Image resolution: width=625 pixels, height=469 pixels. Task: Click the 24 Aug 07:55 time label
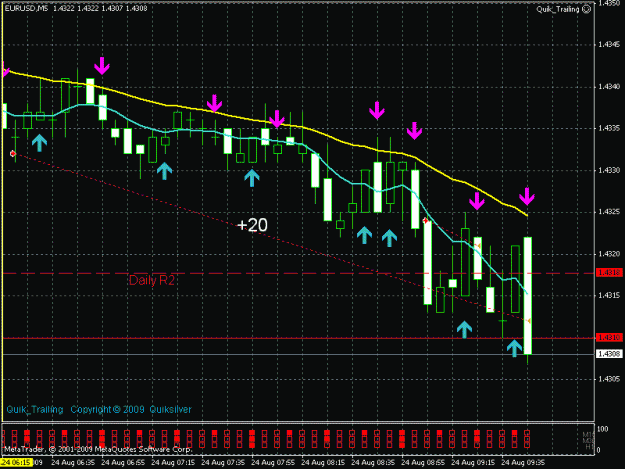(273, 463)
